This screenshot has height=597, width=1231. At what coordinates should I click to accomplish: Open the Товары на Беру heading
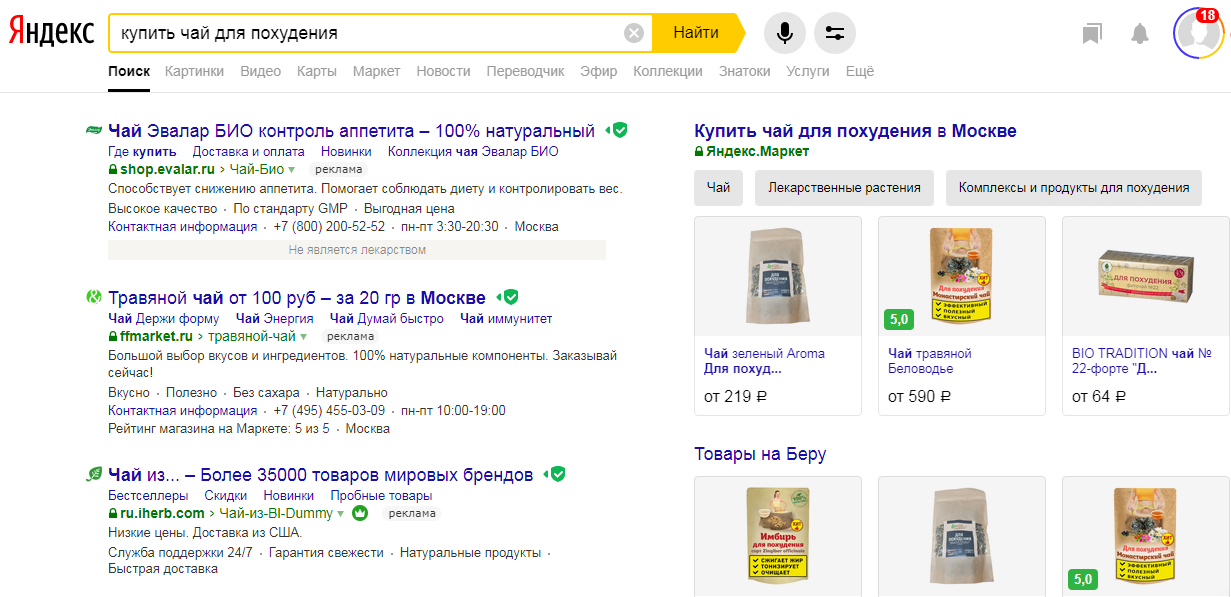click(760, 455)
